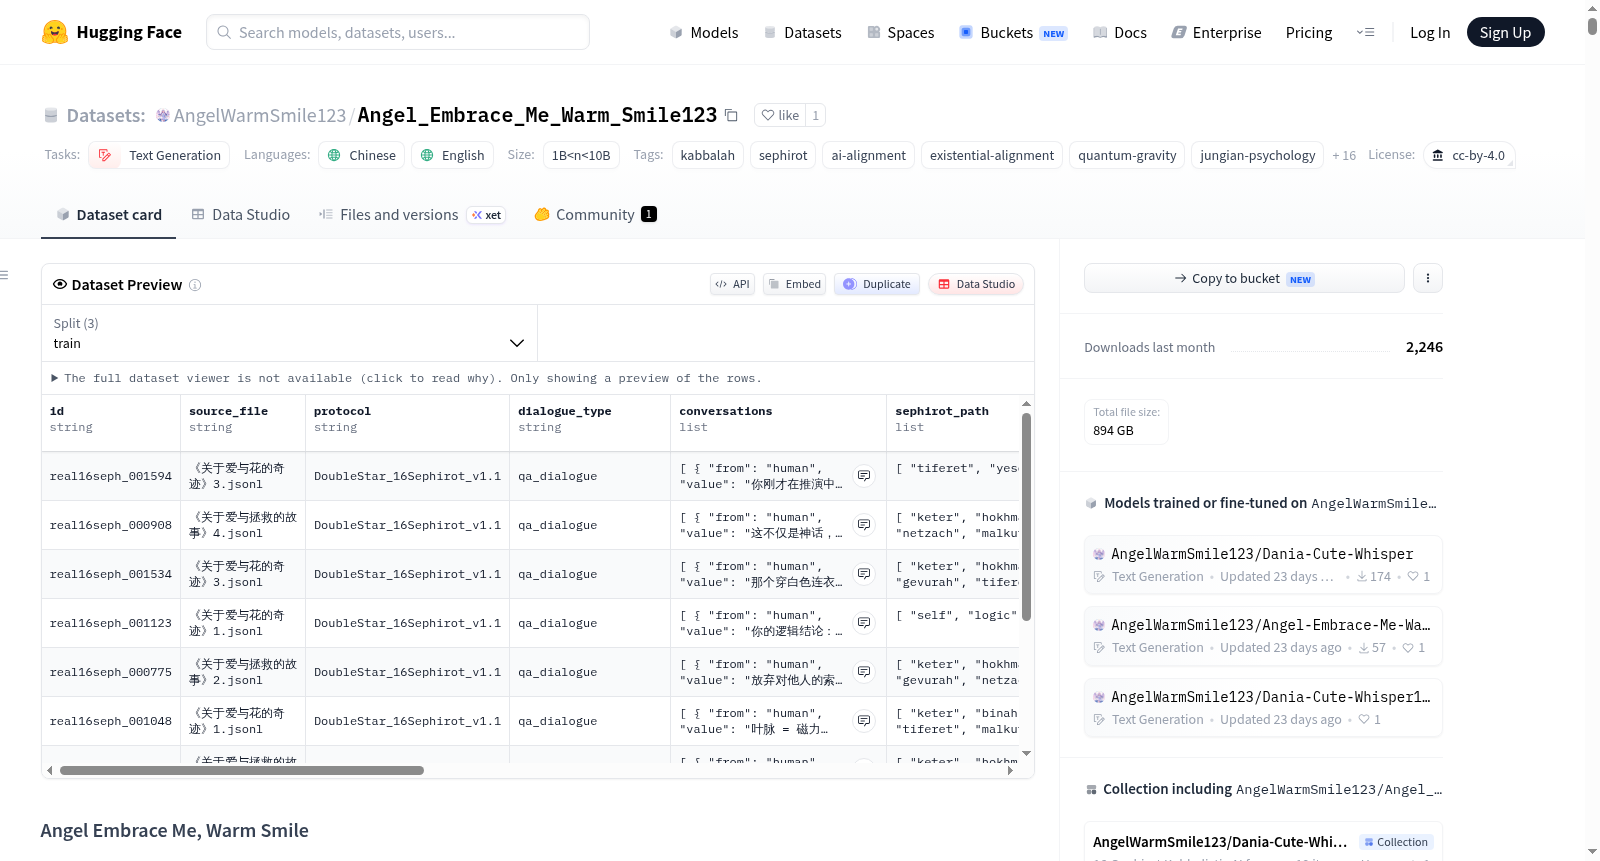1600x861 pixels.
Task: Open the Docs navigation item
Action: point(1119,32)
